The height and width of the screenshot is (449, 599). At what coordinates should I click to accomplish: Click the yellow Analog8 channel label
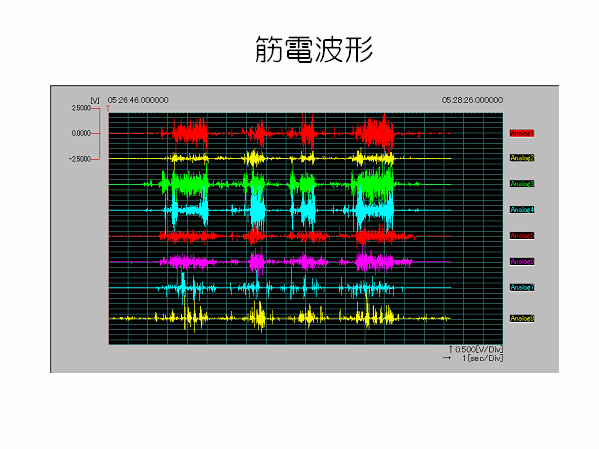(522, 318)
